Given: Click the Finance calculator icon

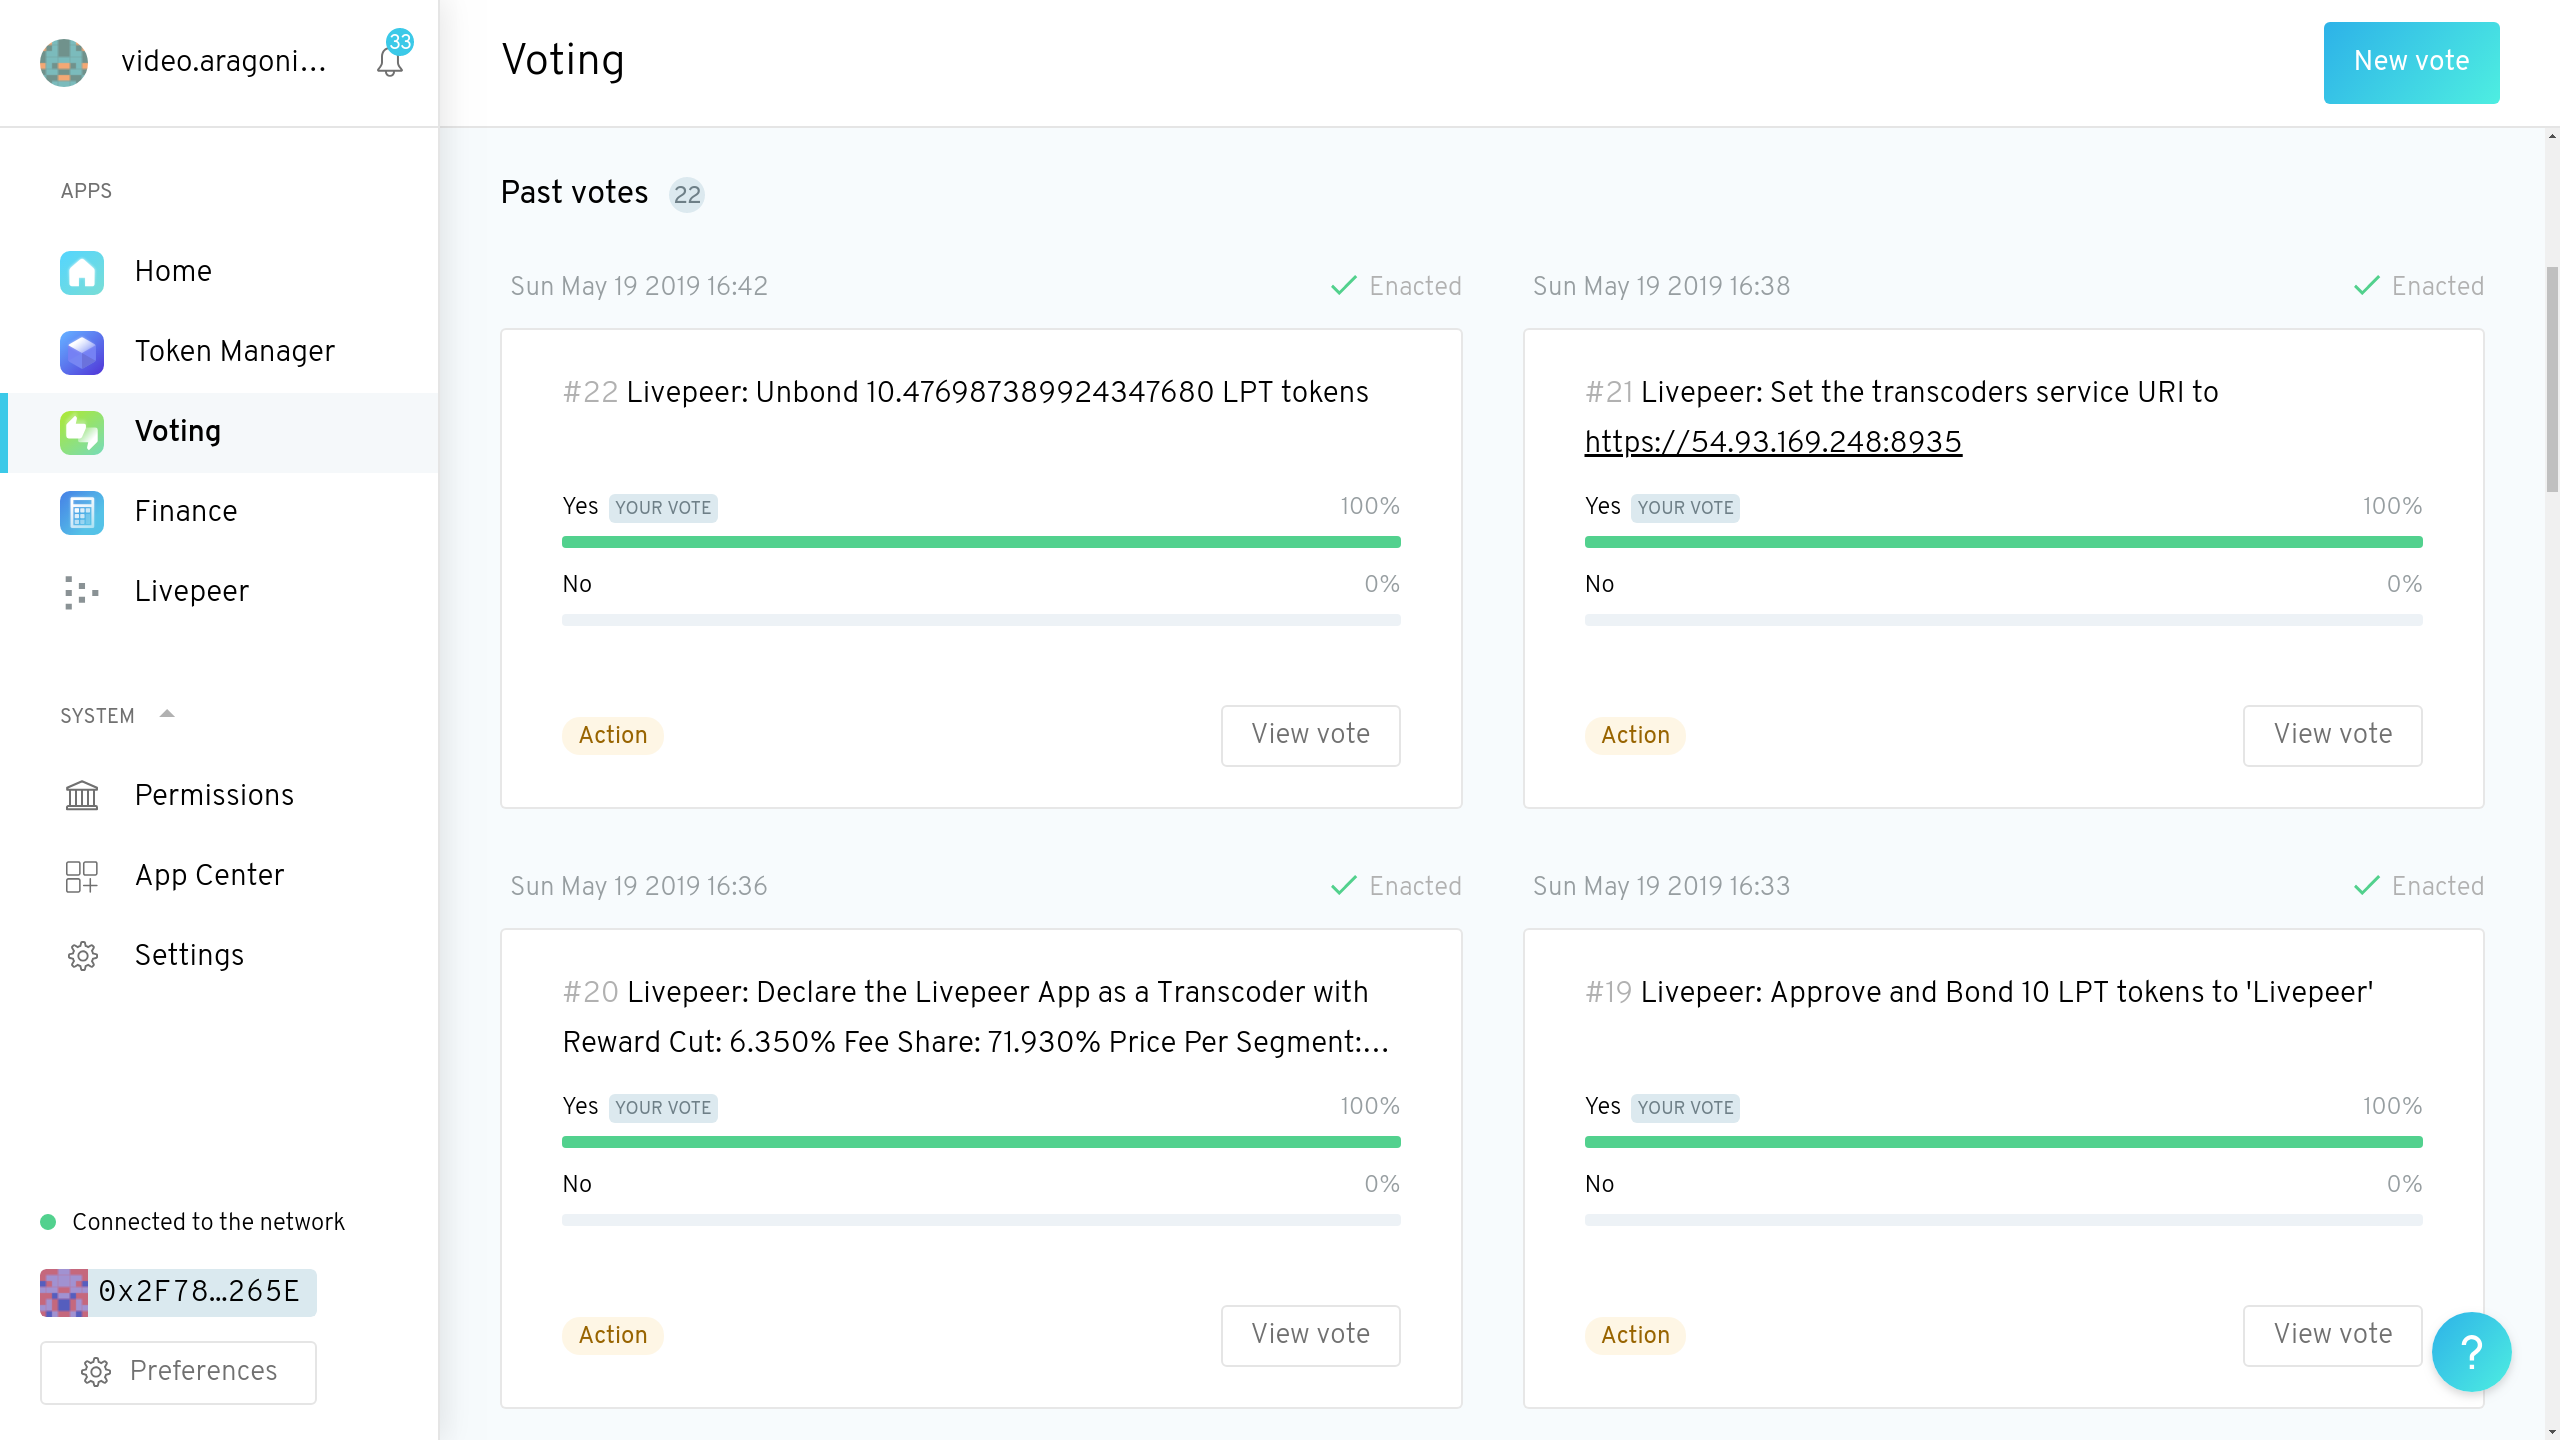Looking at the screenshot, I should tap(82, 512).
